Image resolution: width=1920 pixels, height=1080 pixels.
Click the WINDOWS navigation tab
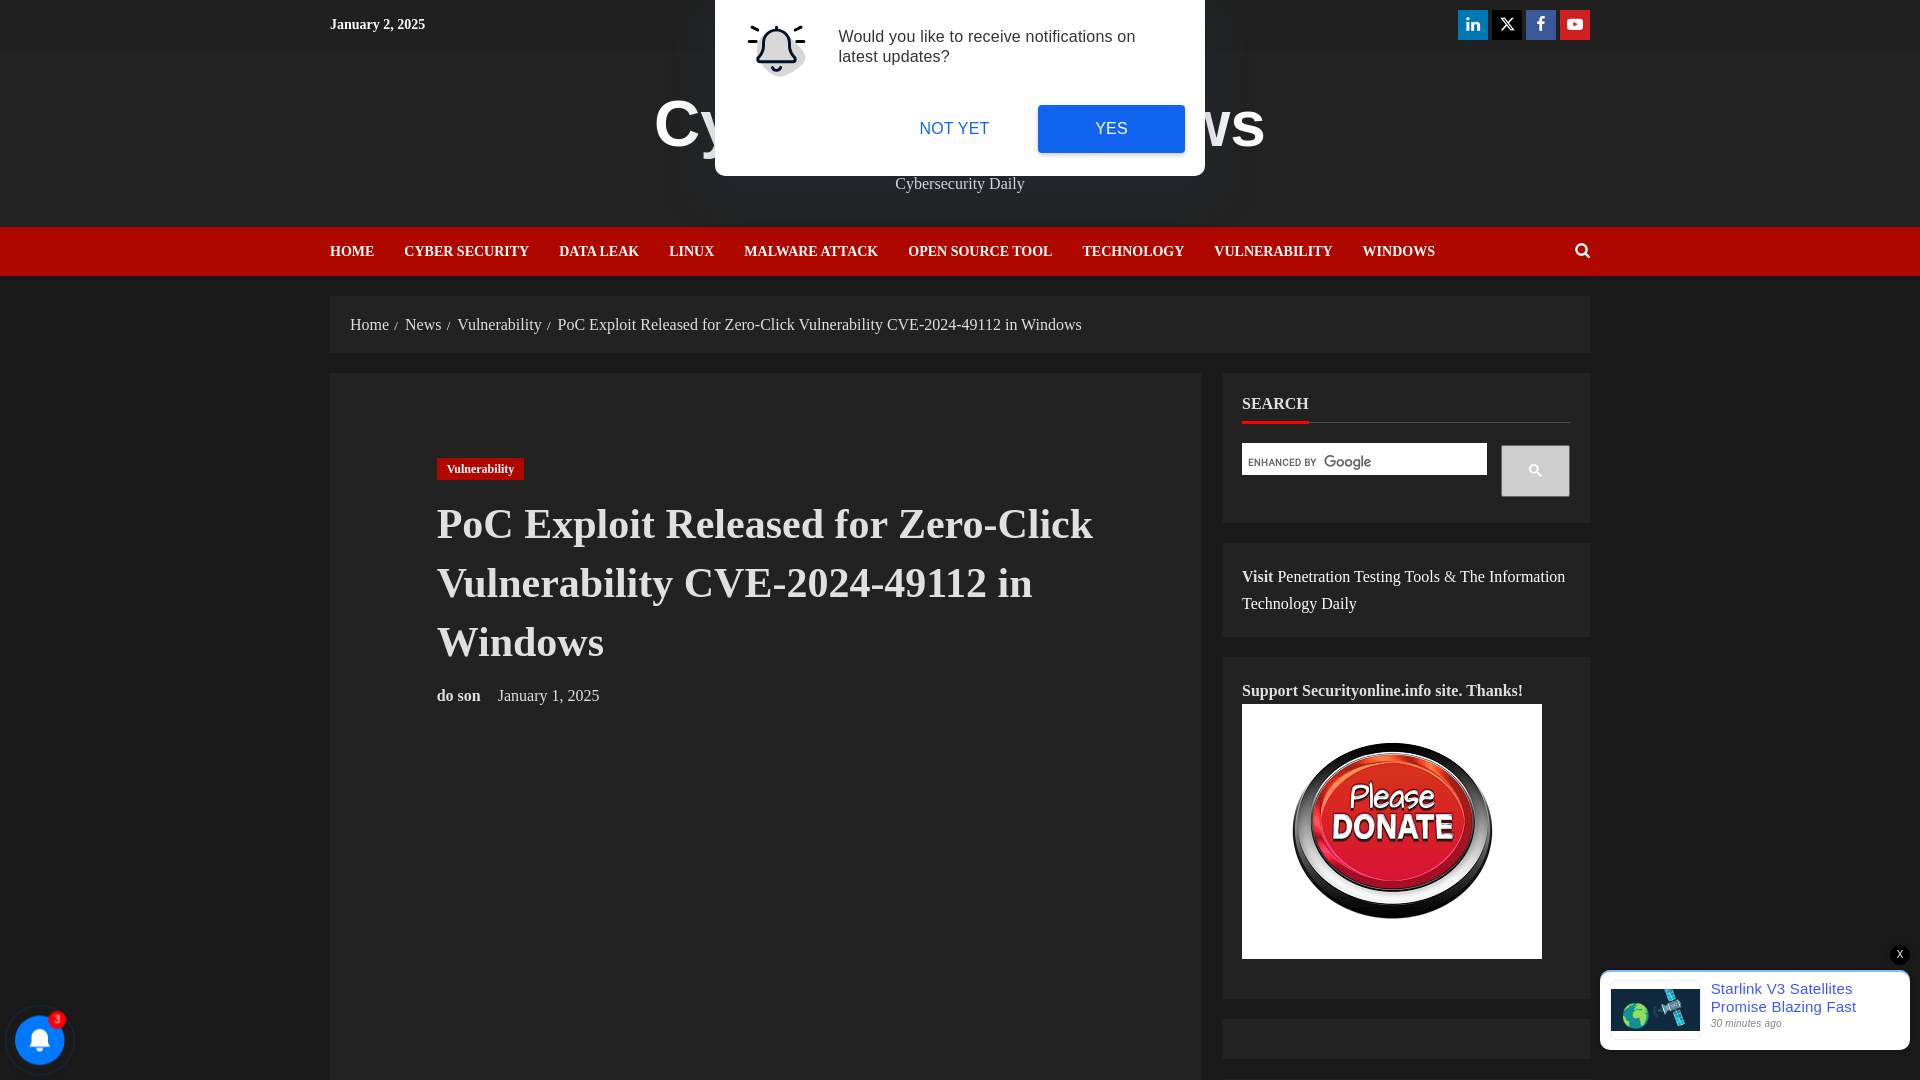1398,251
